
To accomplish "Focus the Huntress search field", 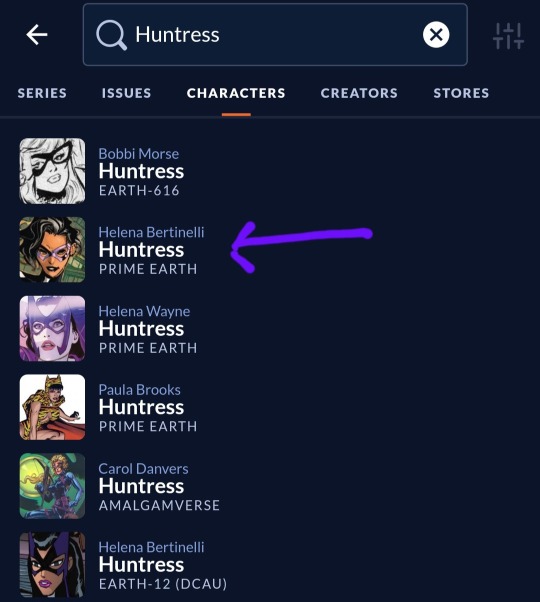I will coord(275,35).
